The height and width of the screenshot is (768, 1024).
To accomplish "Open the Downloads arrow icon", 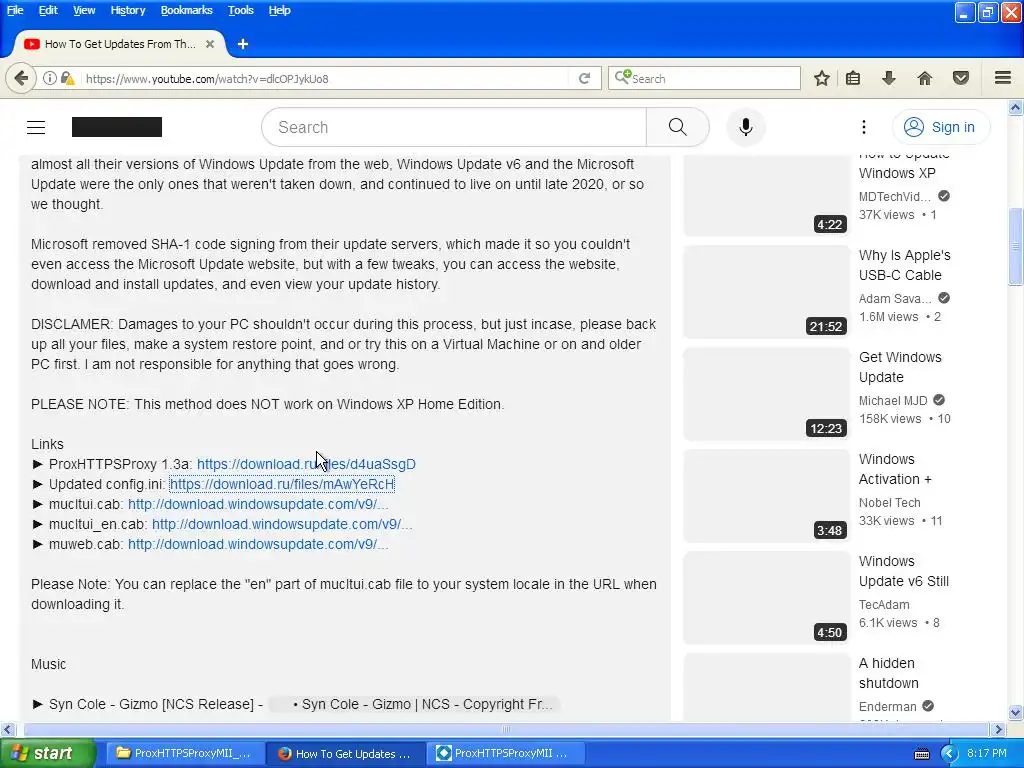I will coord(889,78).
